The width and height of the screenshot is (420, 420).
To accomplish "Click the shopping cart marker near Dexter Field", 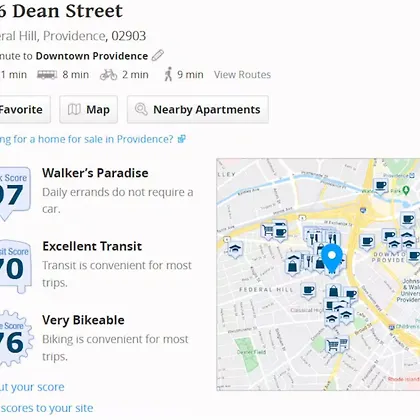I will tap(332, 346).
